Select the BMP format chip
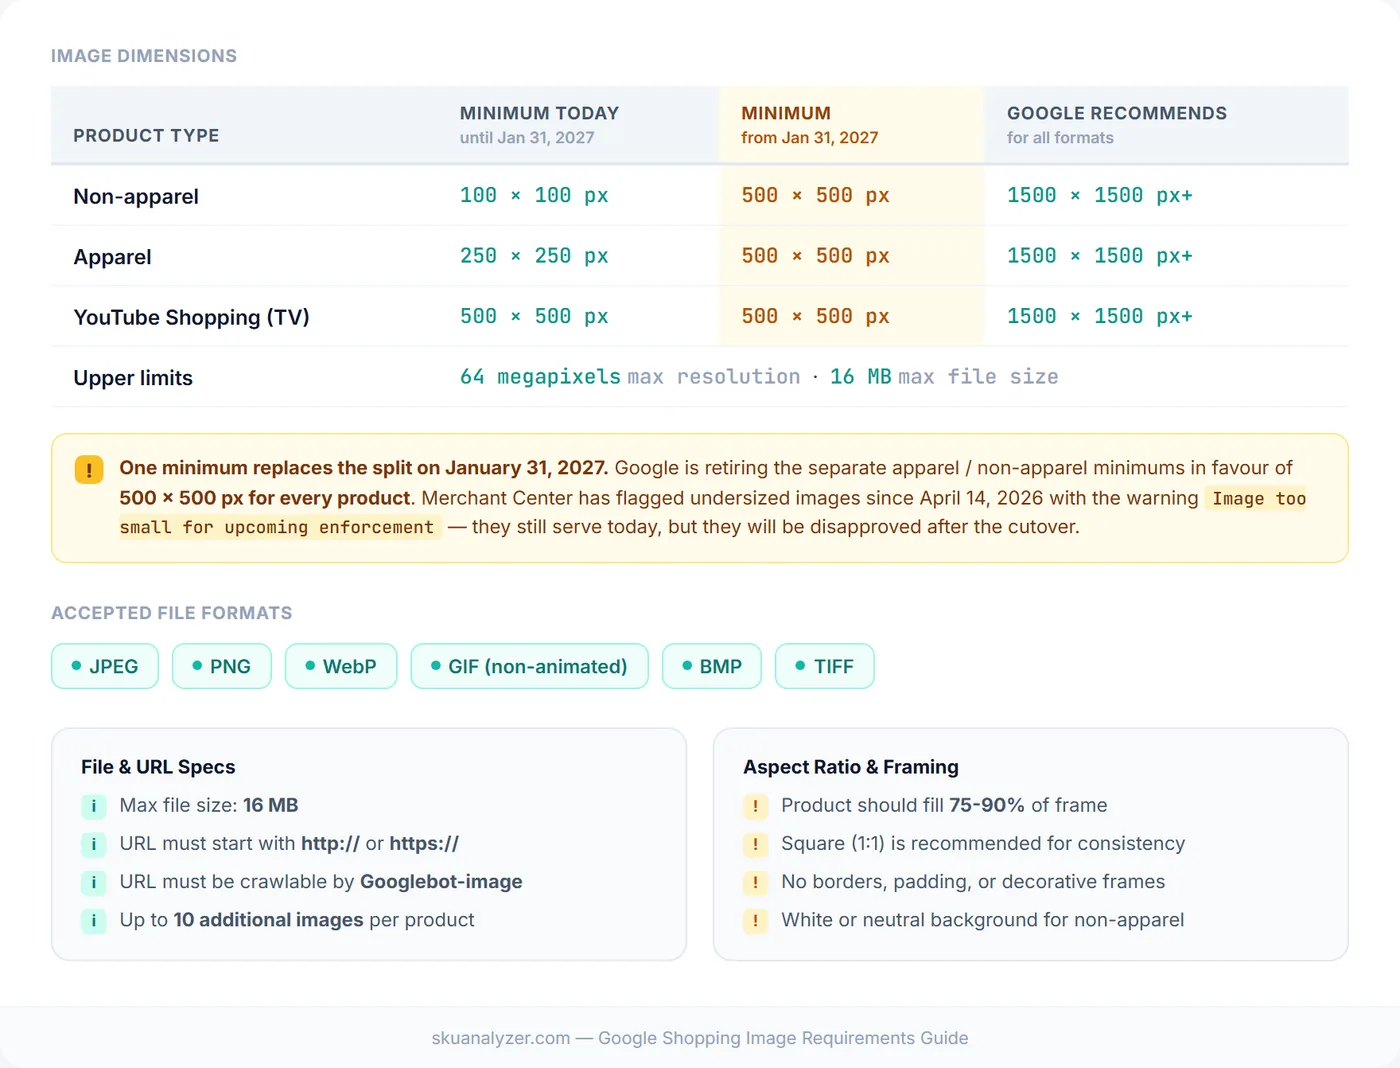 tap(712, 666)
